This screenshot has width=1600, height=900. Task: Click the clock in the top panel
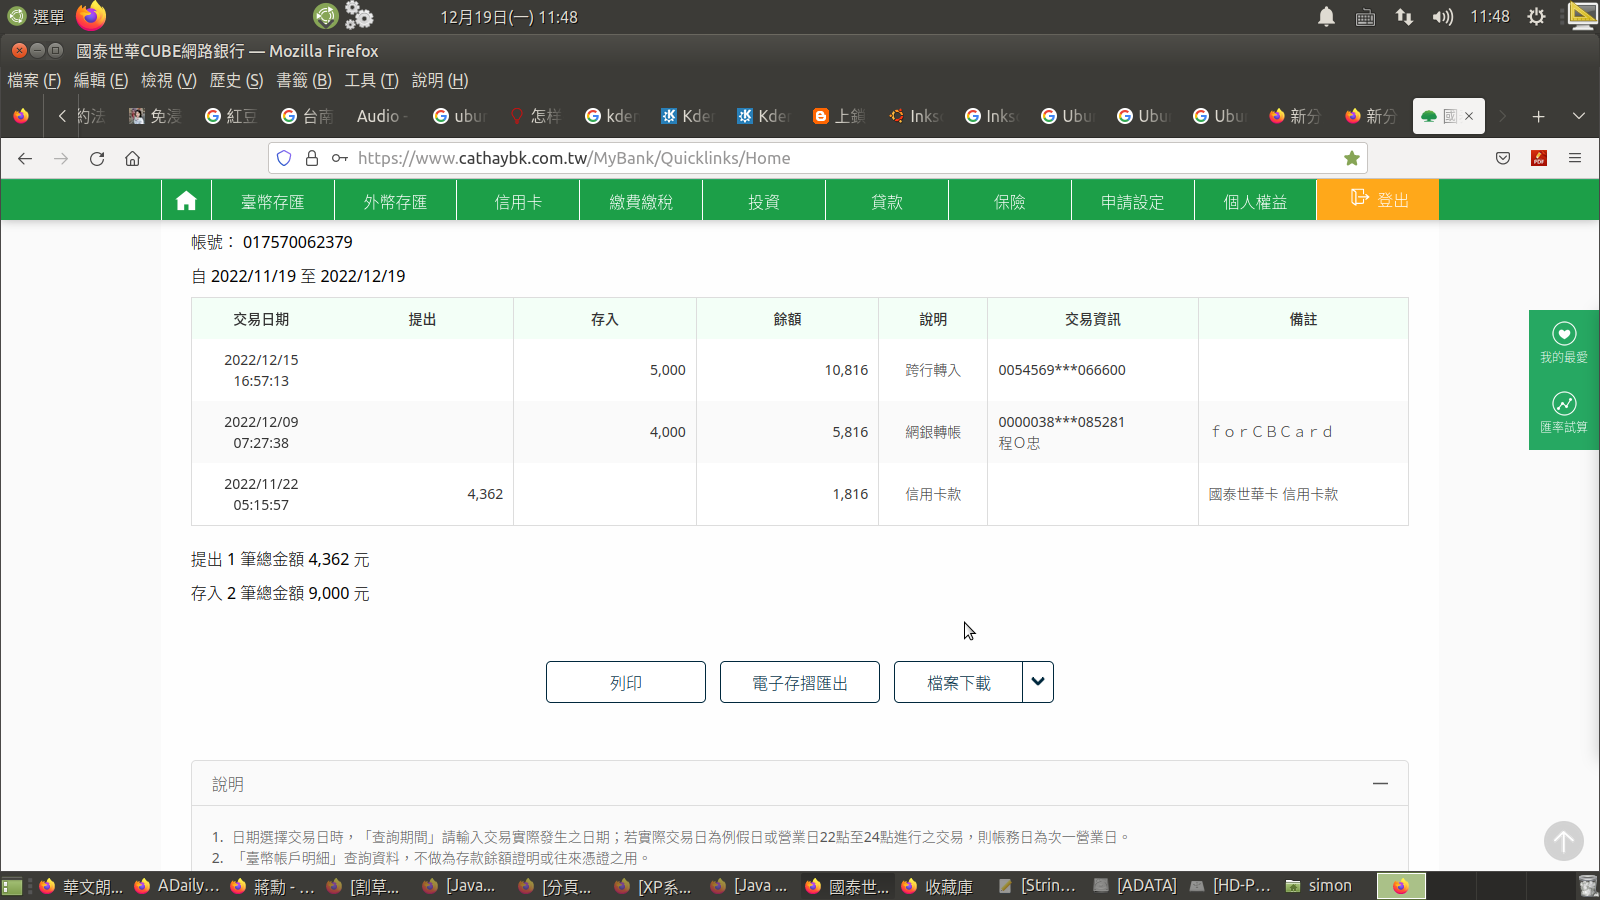coord(1490,16)
